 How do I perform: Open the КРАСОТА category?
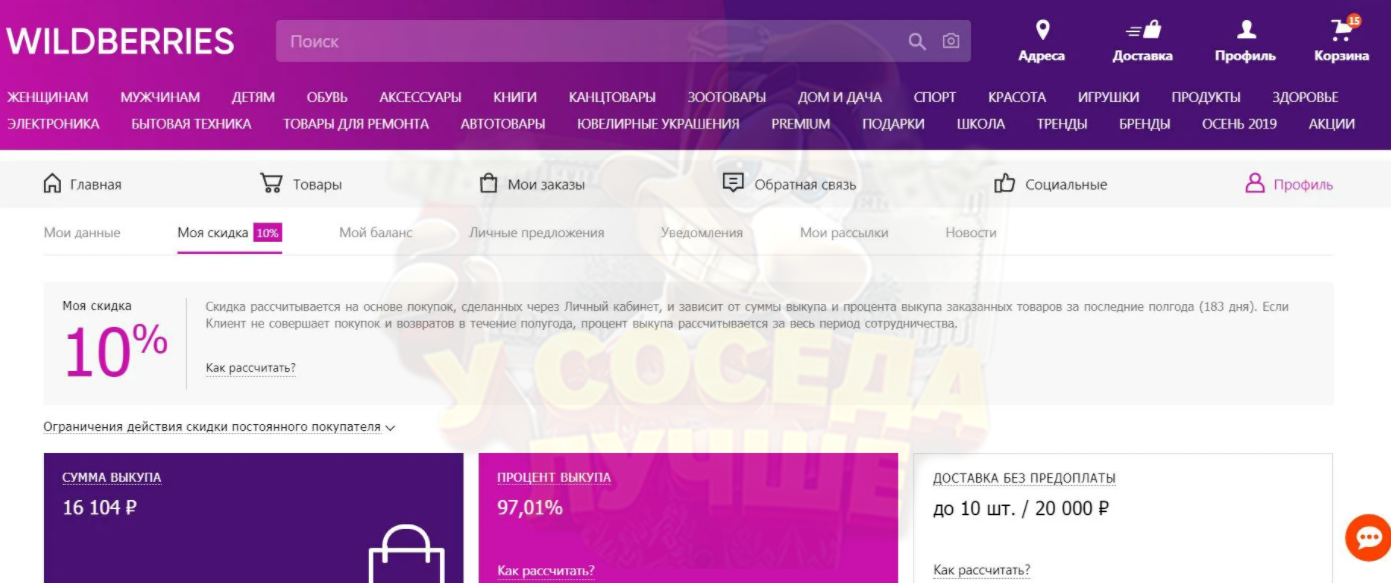pos(1017,97)
